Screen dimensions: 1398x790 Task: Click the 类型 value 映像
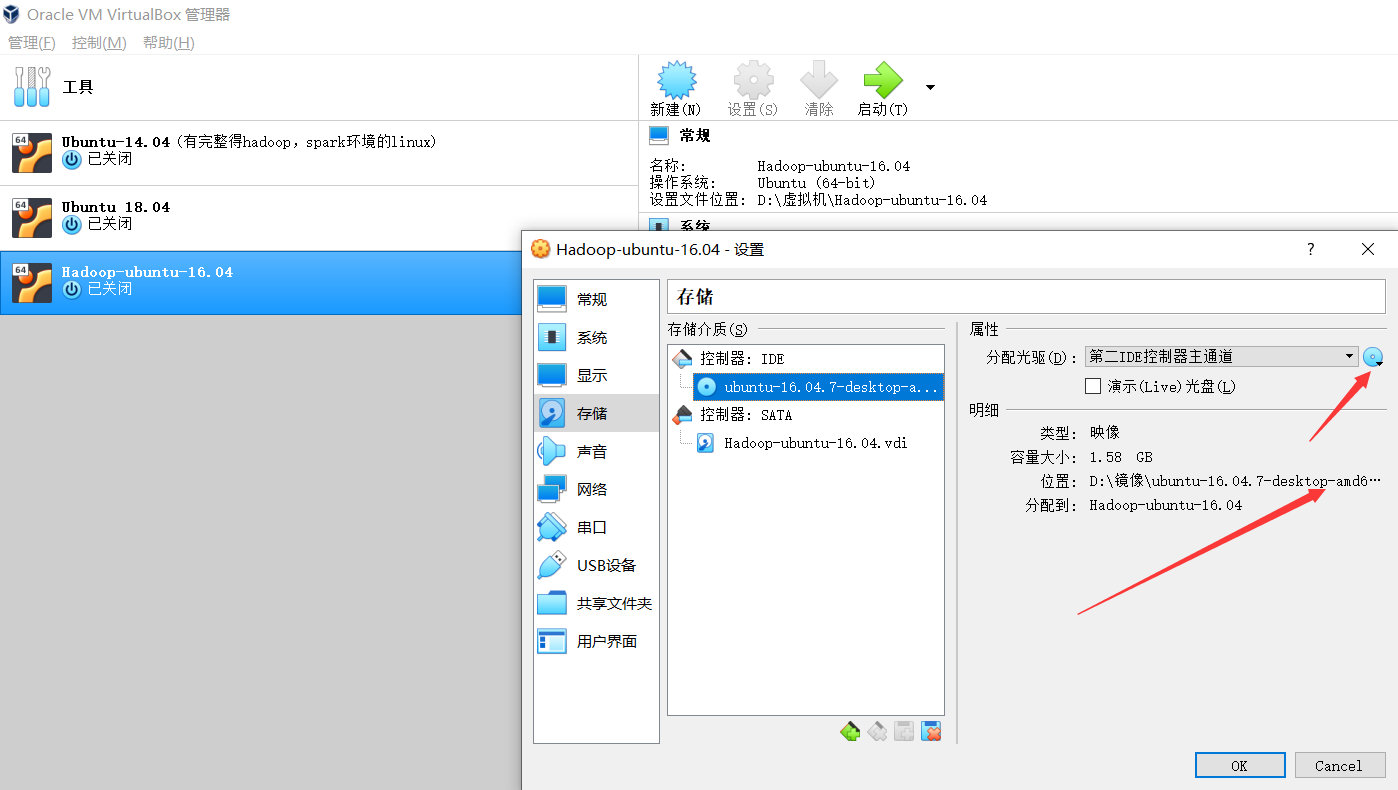1105,433
